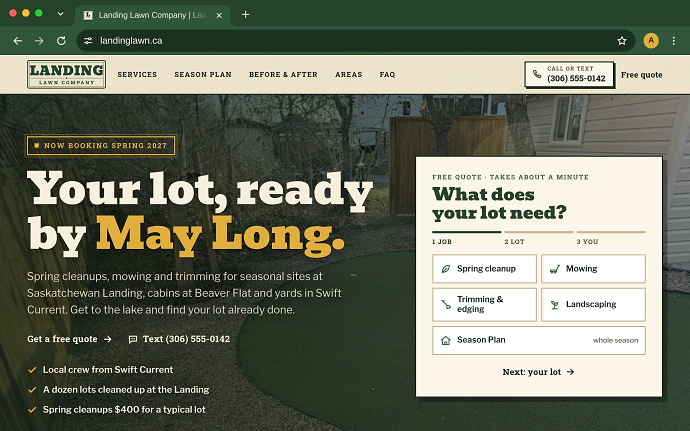Click the mower icon on Mowing
The height and width of the screenshot is (431, 690).
pos(554,269)
